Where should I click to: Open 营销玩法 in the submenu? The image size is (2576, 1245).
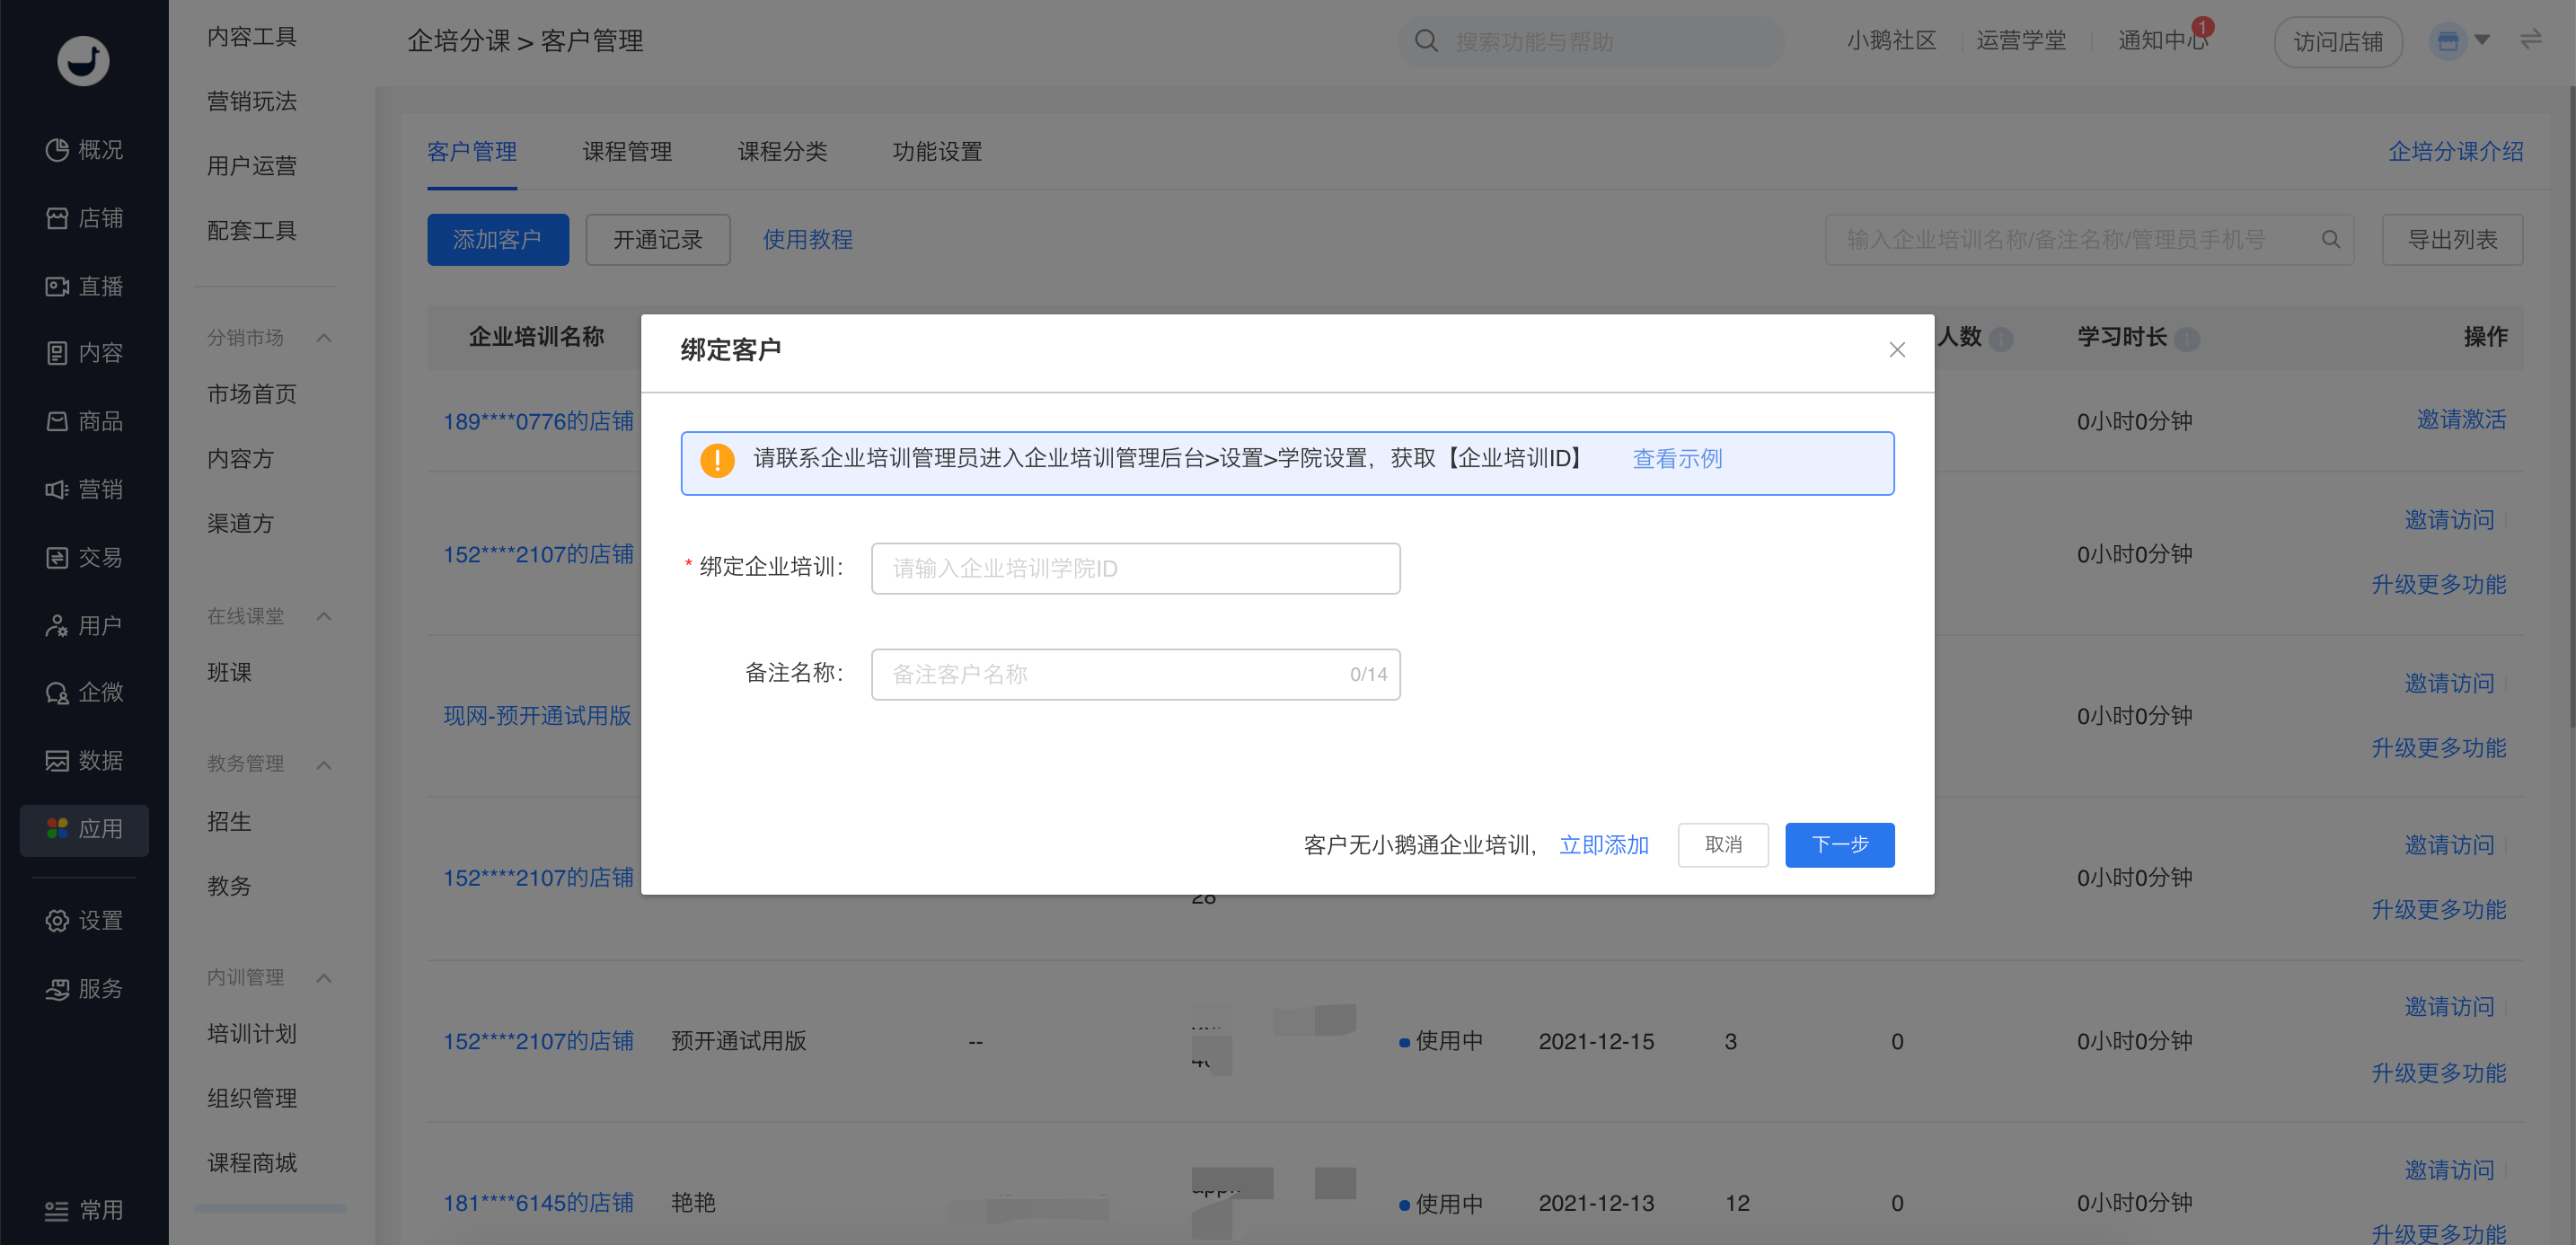click(252, 102)
